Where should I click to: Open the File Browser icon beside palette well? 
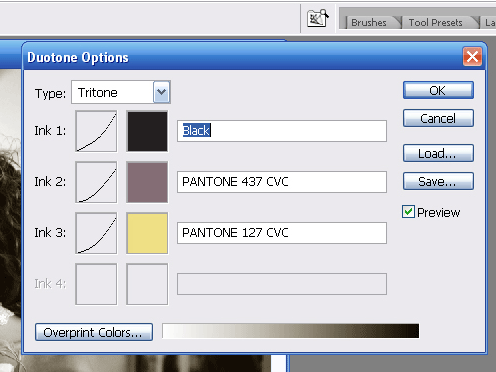(x=318, y=18)
